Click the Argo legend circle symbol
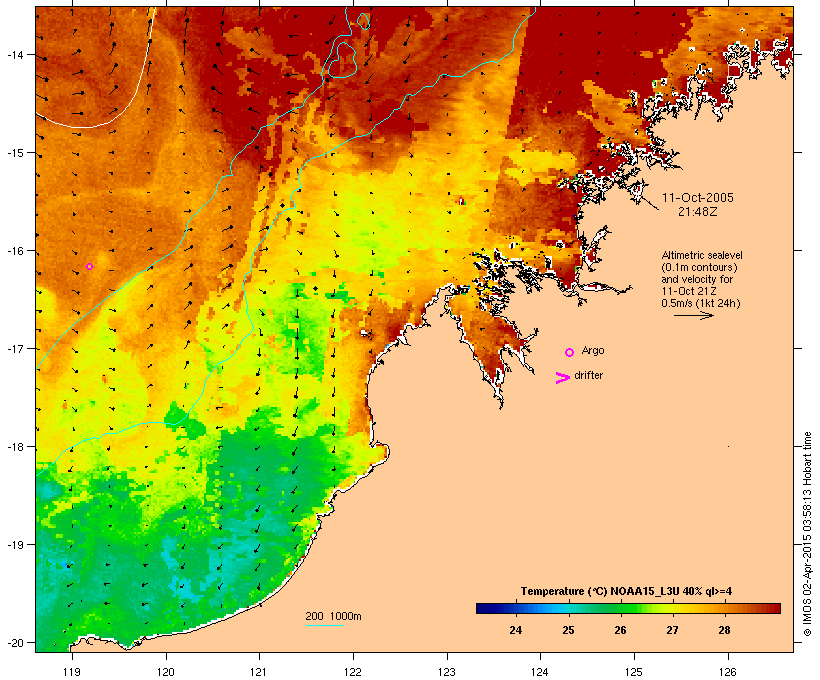Screen dimensions: 820x680 pos(570,353)
